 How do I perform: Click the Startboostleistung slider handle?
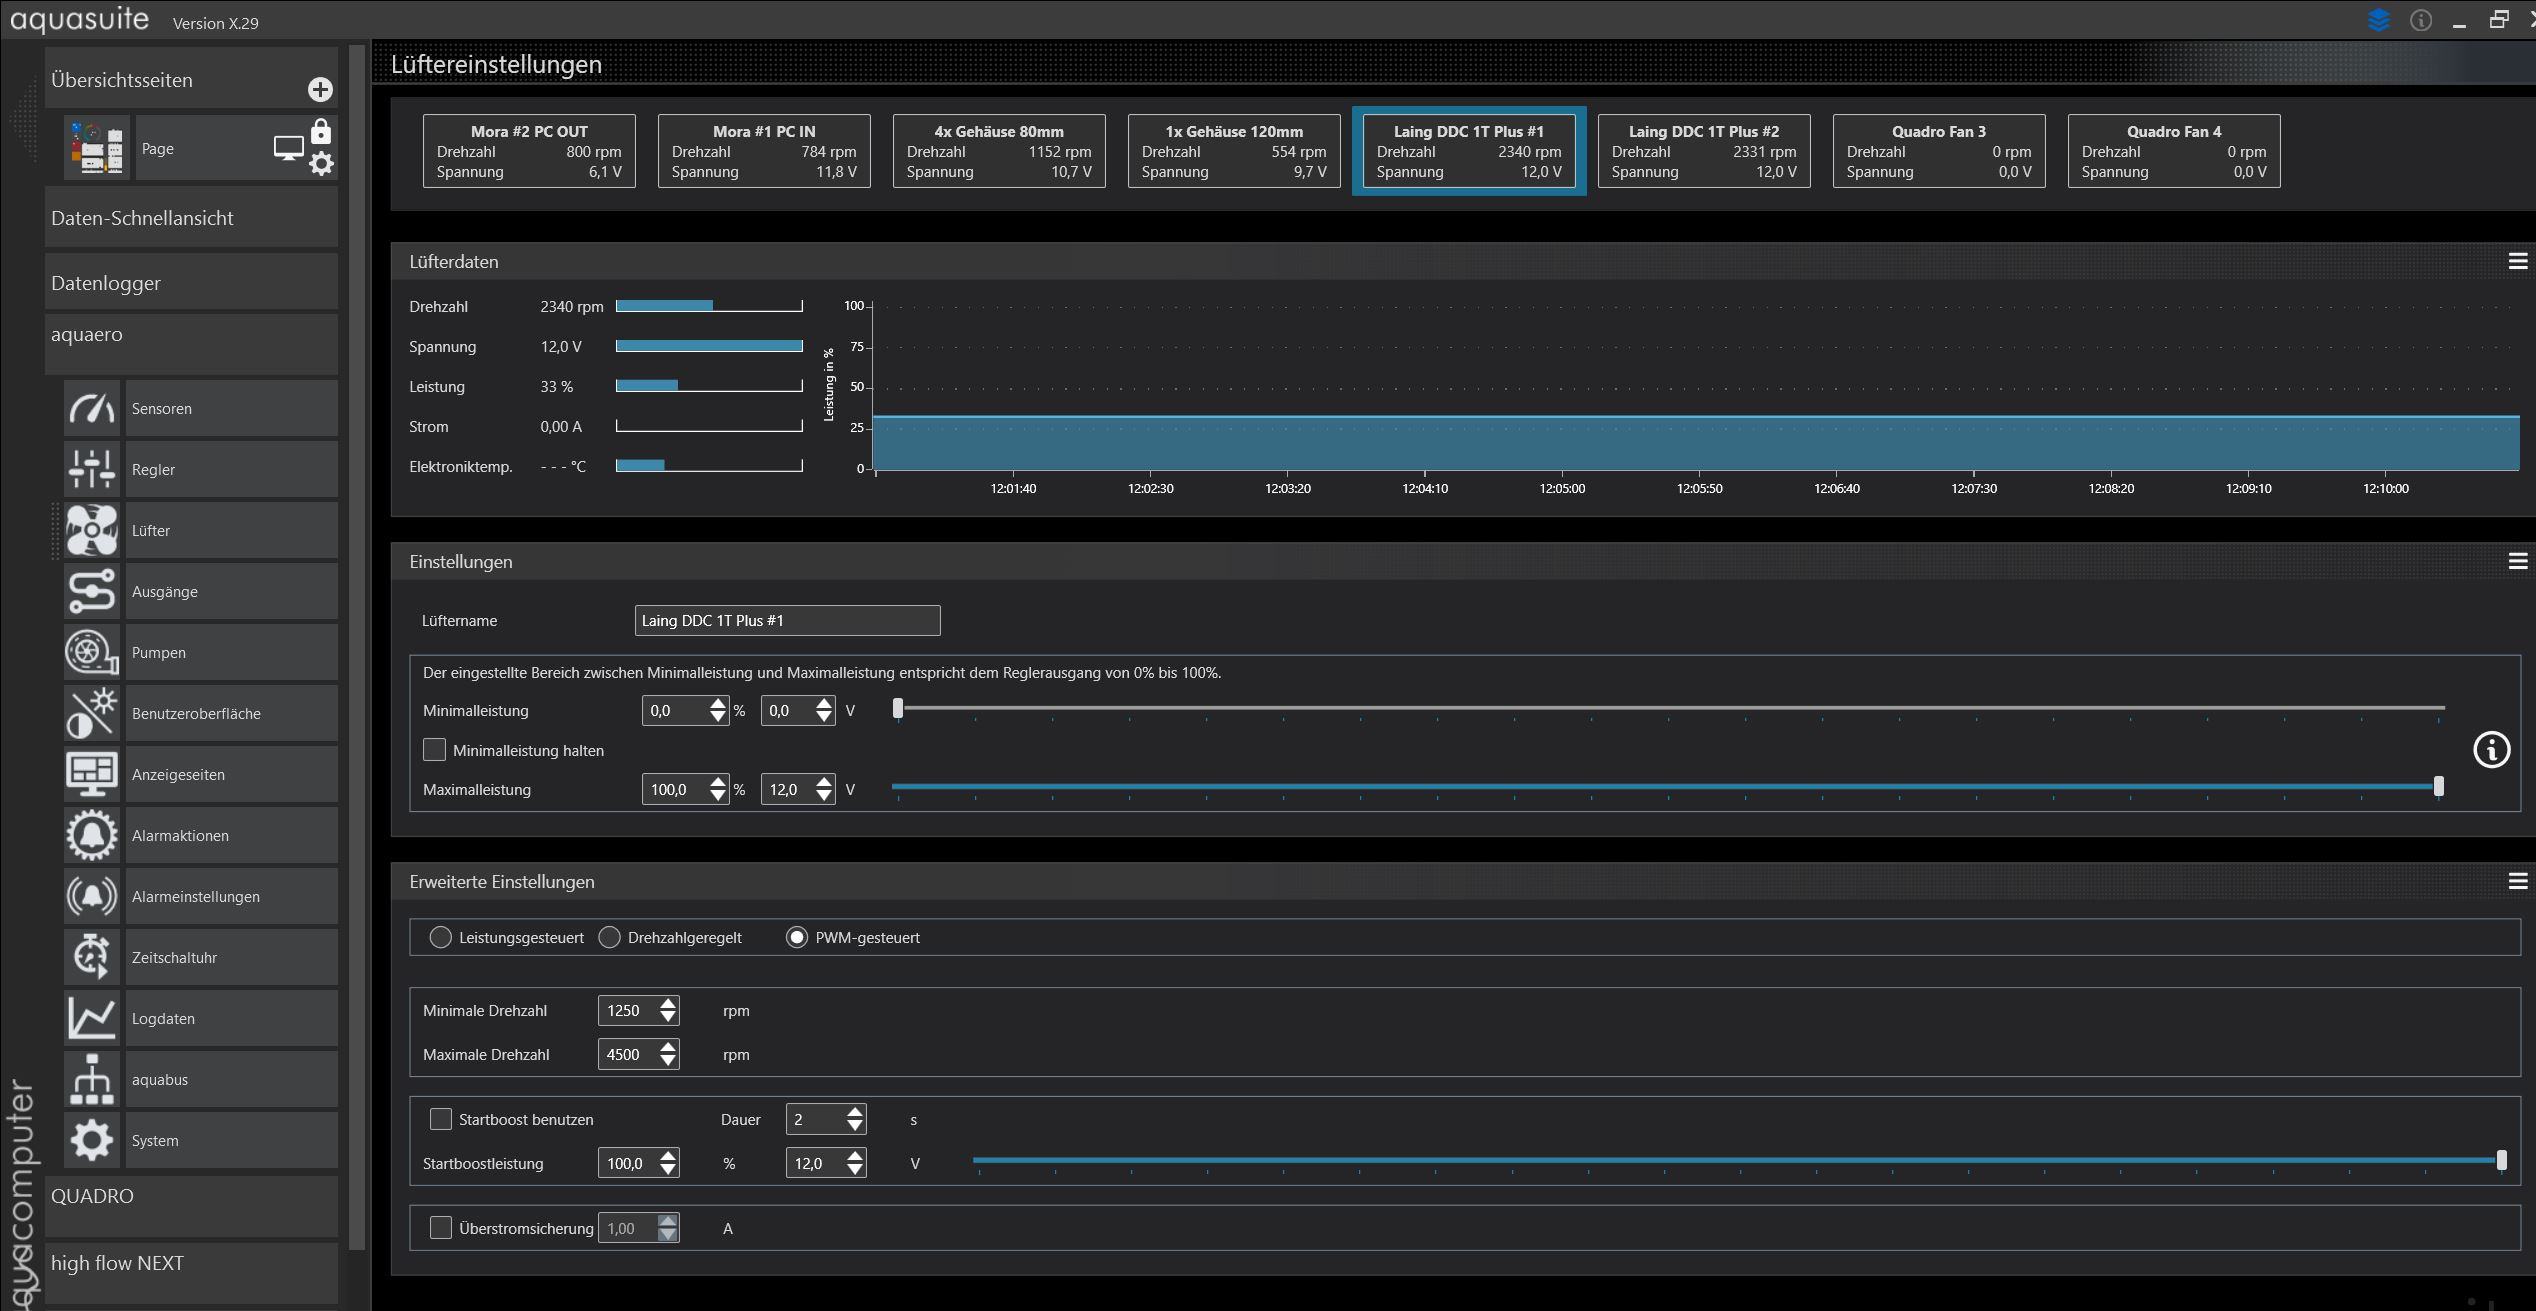2502,1160
